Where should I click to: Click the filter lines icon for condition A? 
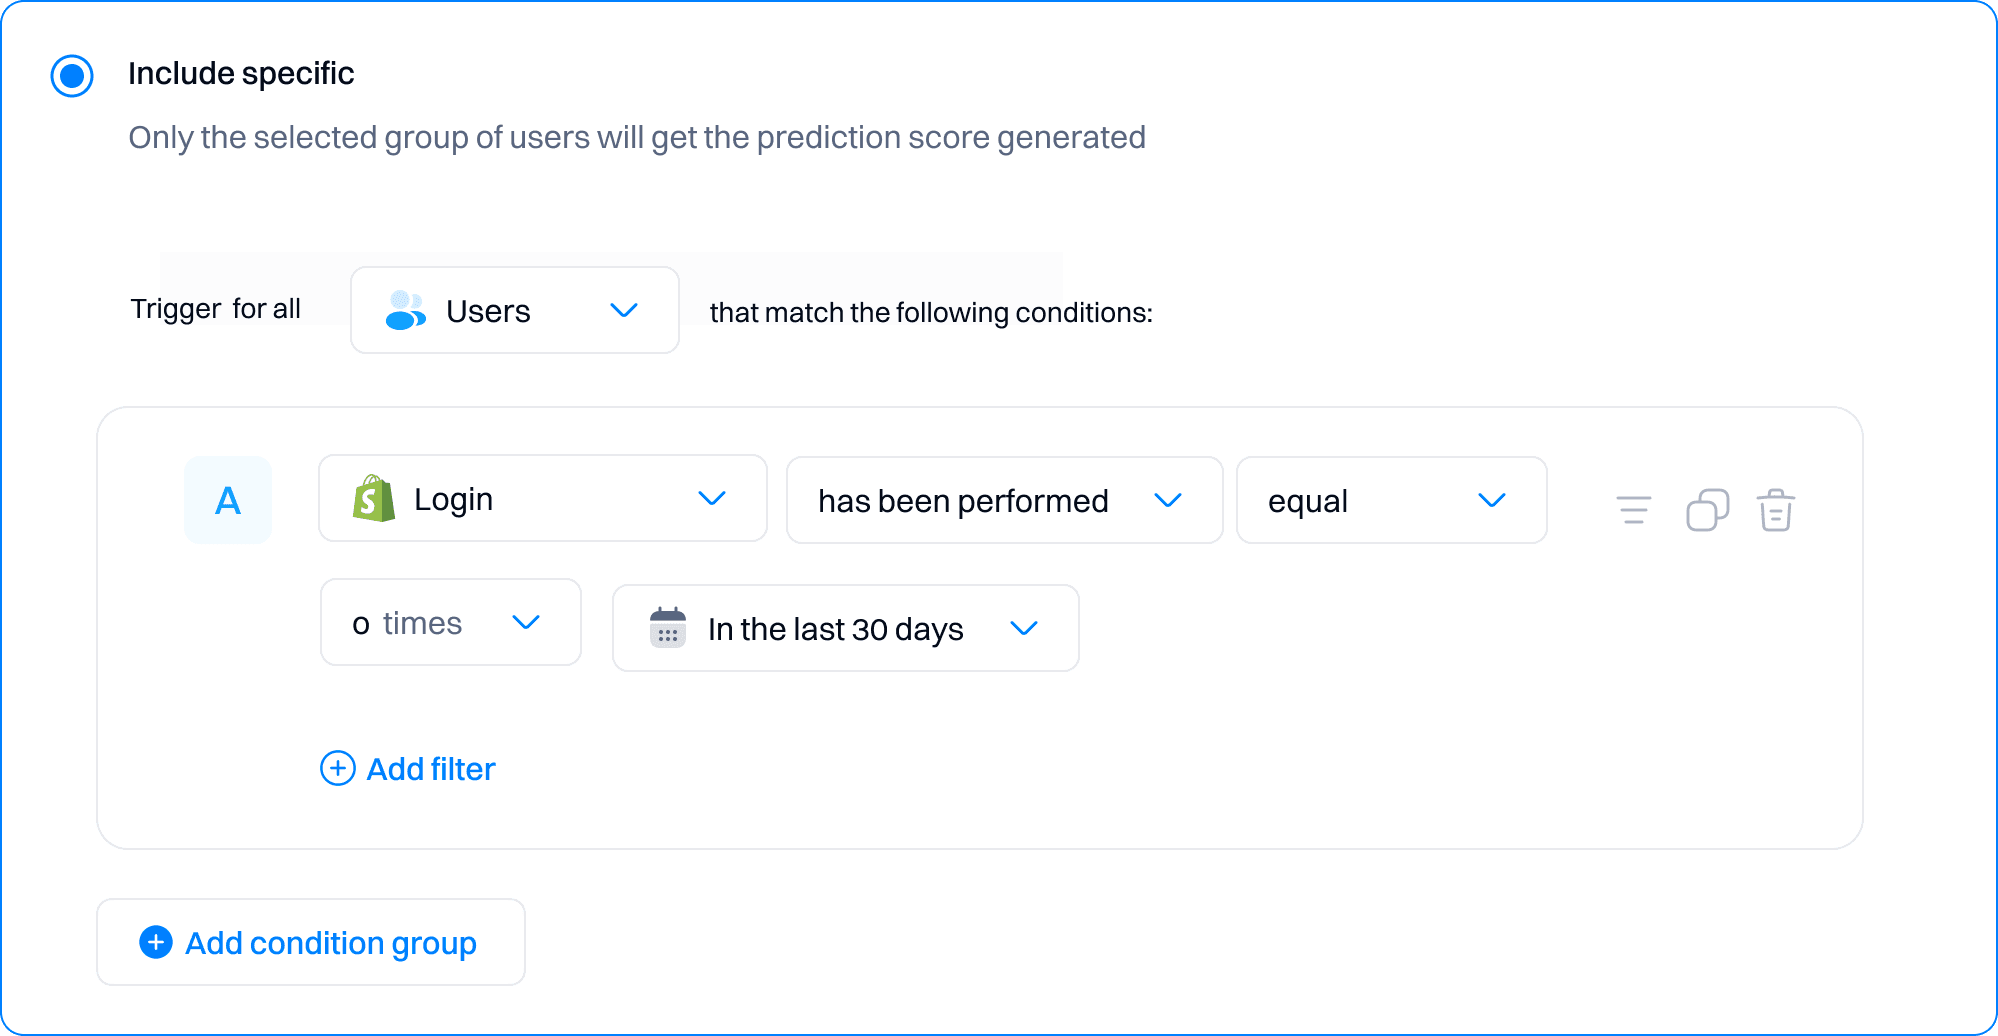pyautogui.click(x=1632, y=510)
